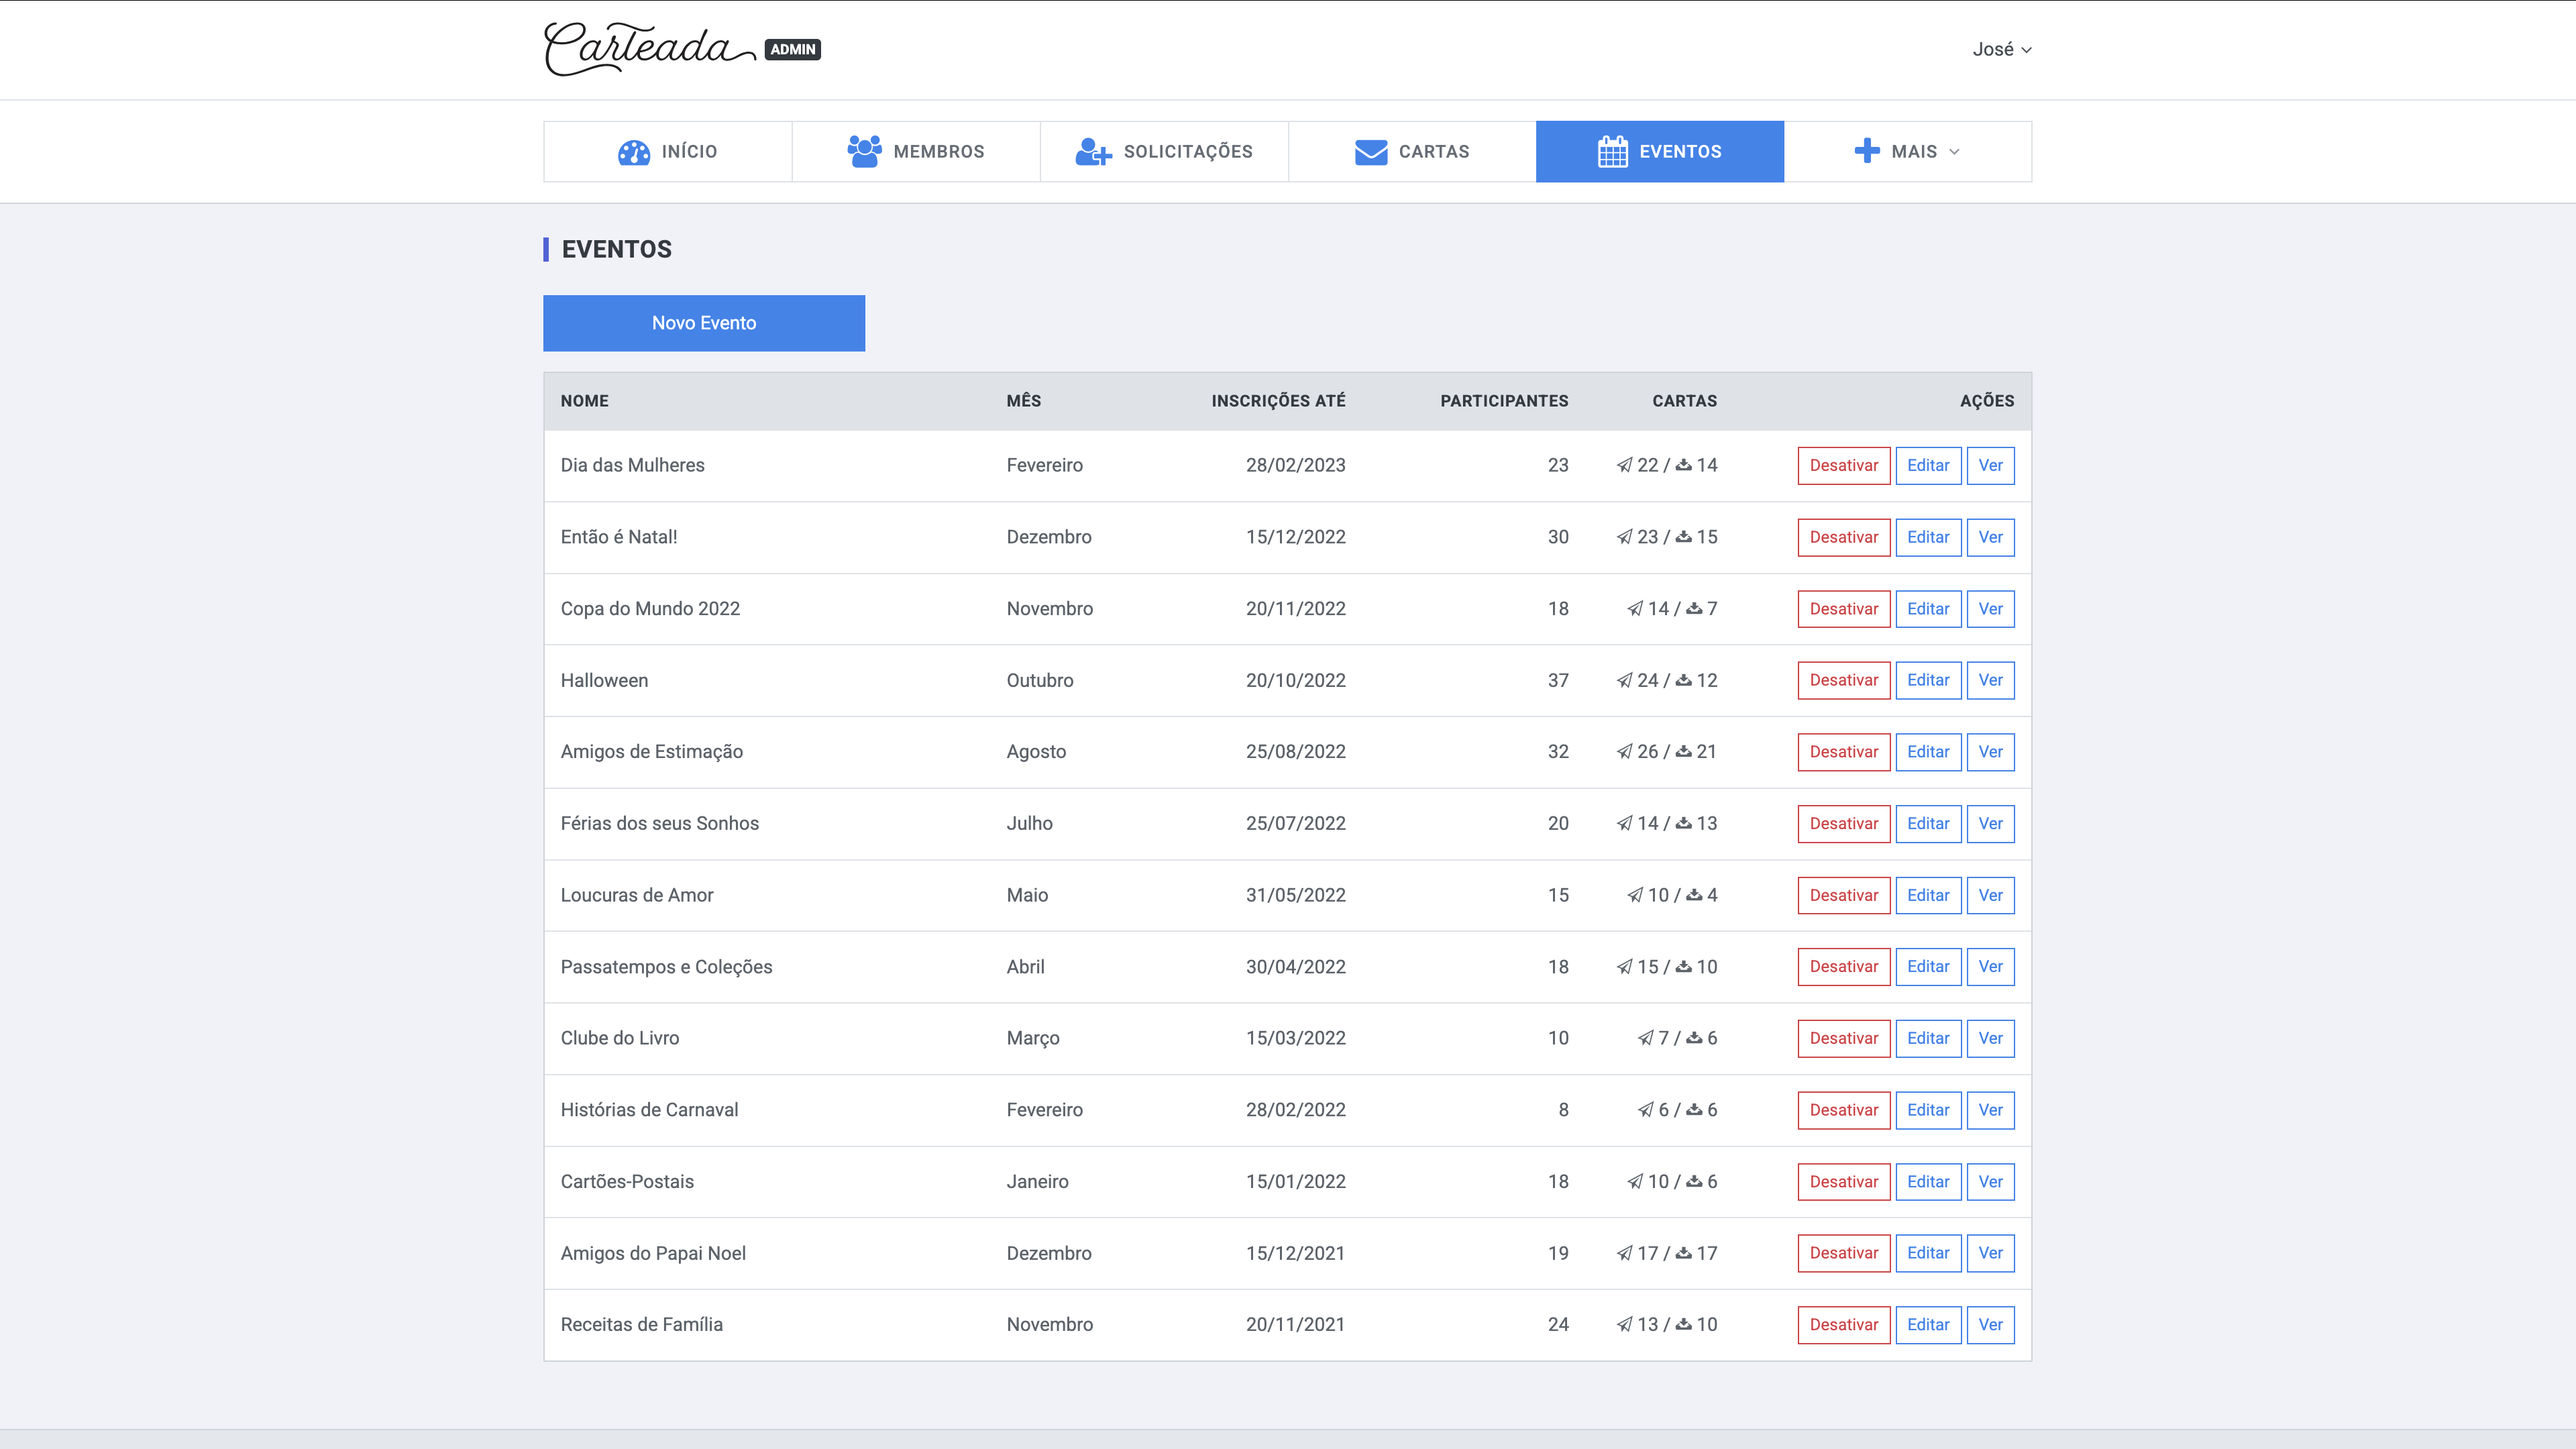Edit the Passatempos e Coleções event
2576x1449 pixels.
(1928, 967)
